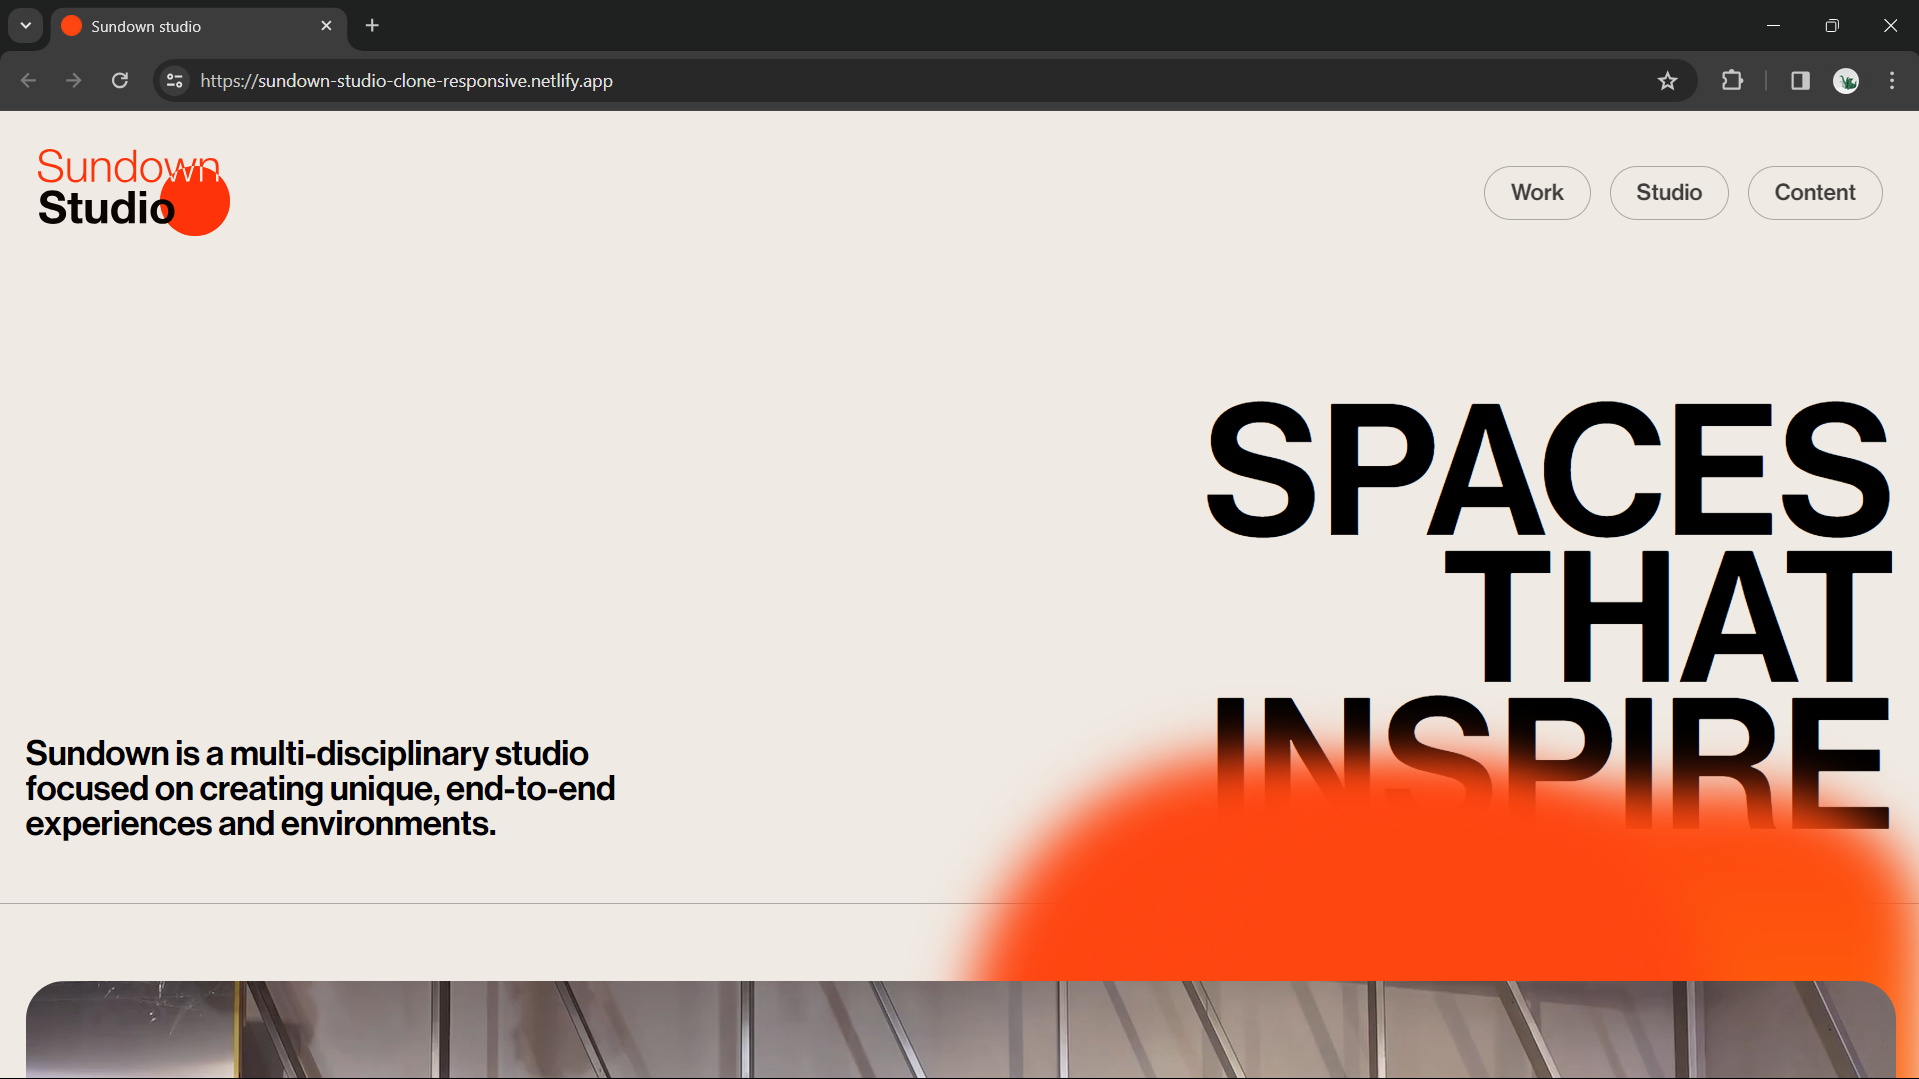Go to the Content navigation button
1919x1079 pixels.
1815,193
